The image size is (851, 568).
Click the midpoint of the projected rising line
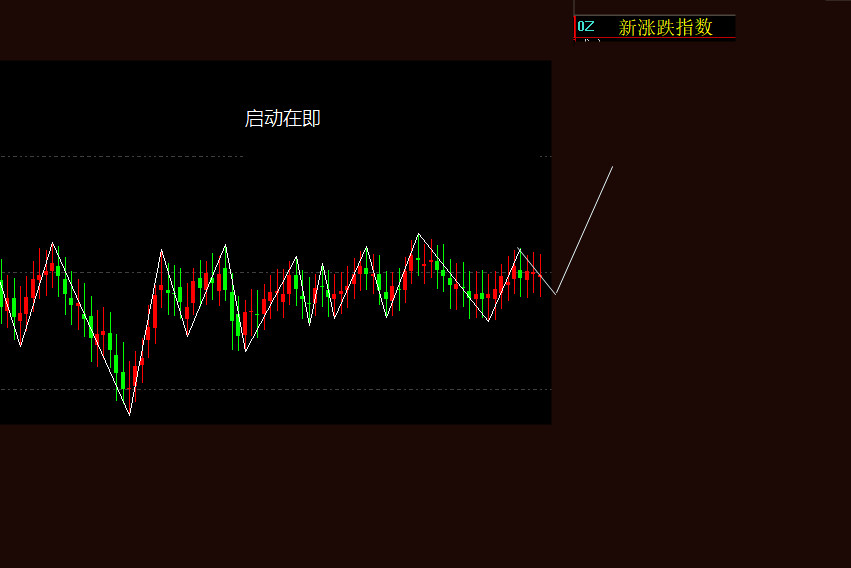(x=585, y=230)
